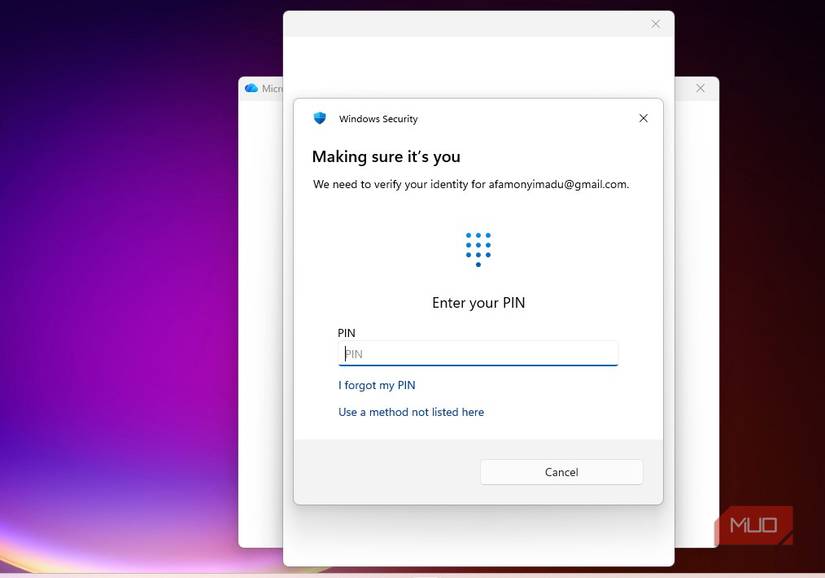Click the OneDrive cloud icon on background window
This screenshot has height=578, width=825.
[x=252, y=88]
